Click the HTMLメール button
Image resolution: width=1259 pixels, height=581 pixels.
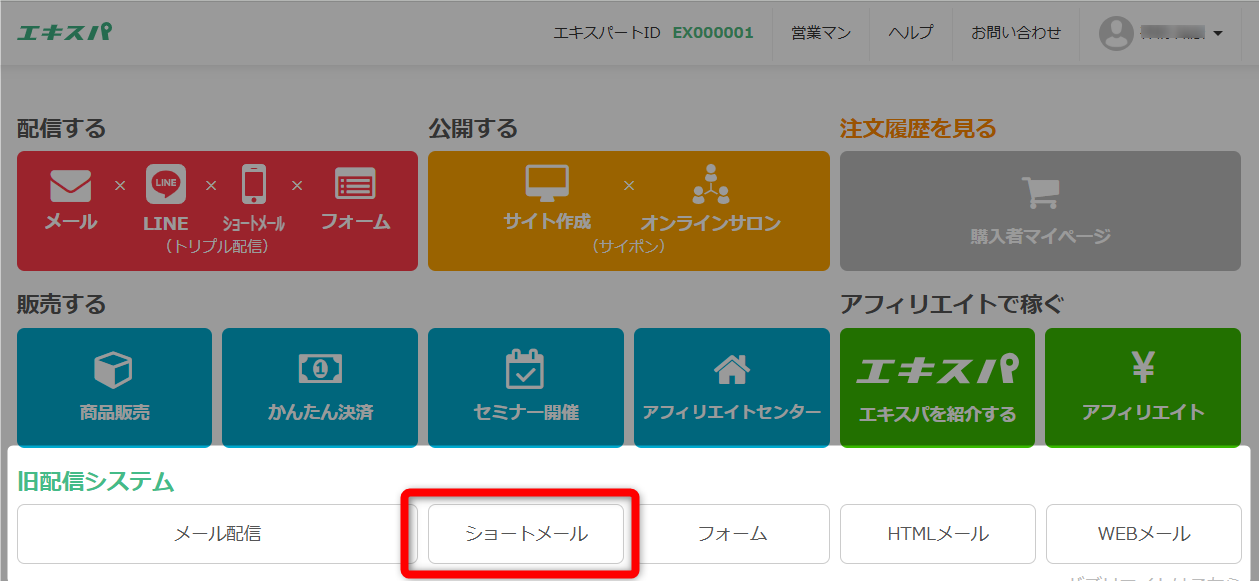tap(938, 534)
